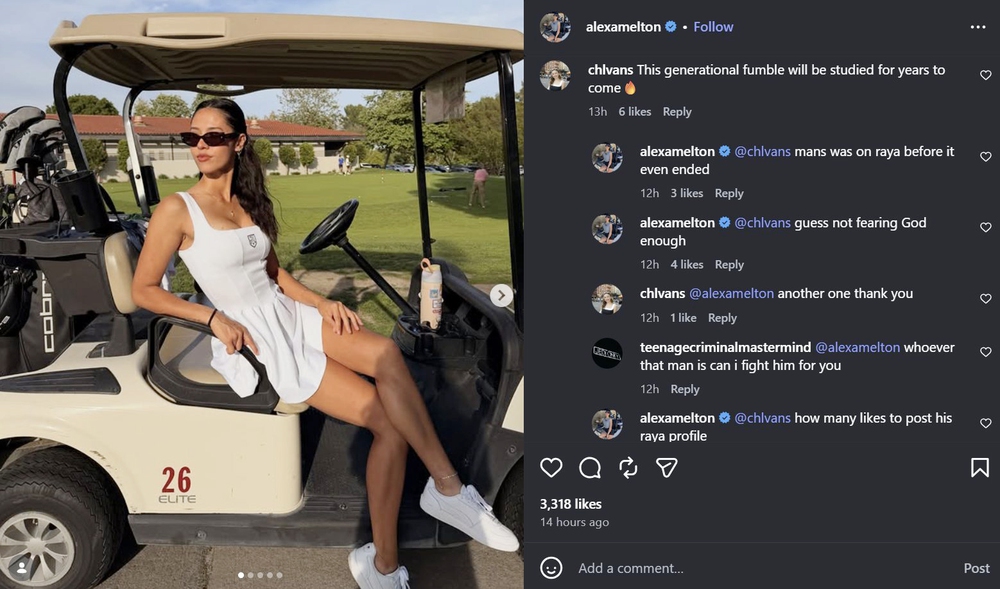
Task: Save post with bookmark icon
Action: click(980, 468)
